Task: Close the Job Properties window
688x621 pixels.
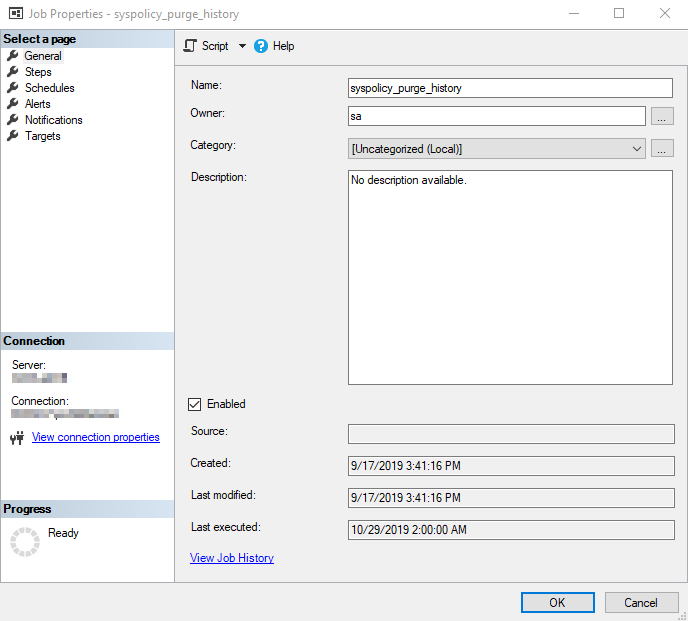Action: pos(665,14)
